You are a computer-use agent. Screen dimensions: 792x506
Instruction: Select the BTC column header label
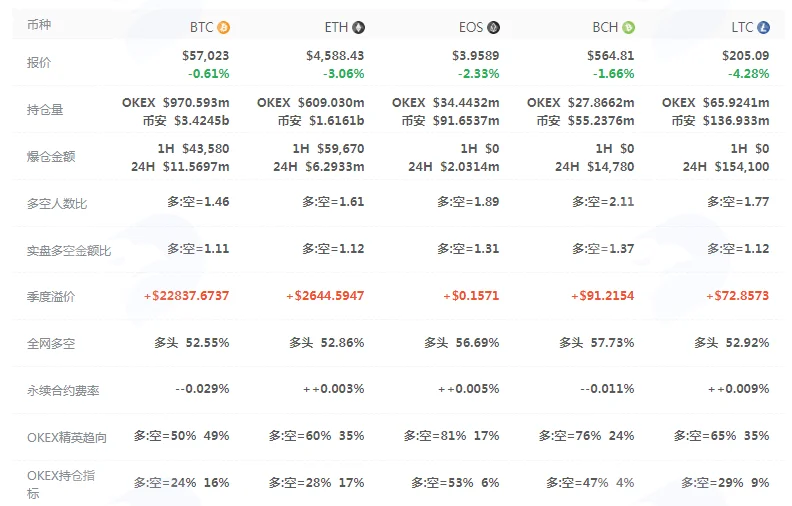(x=202, y=27)
